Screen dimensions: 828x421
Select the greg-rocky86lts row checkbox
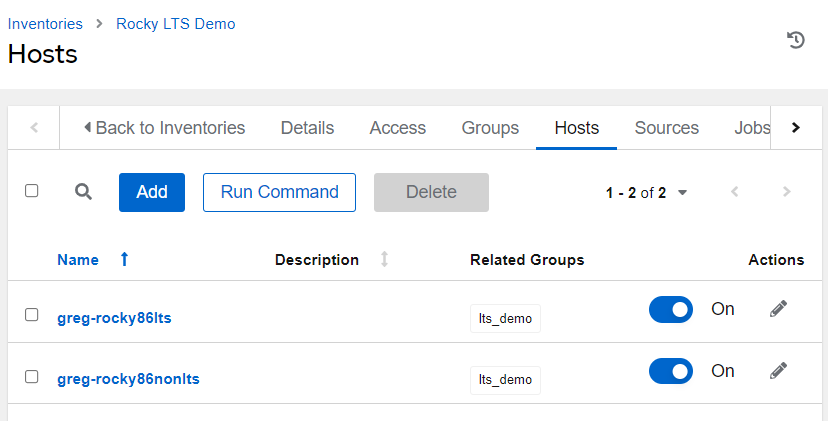click(x=32, y=315)
